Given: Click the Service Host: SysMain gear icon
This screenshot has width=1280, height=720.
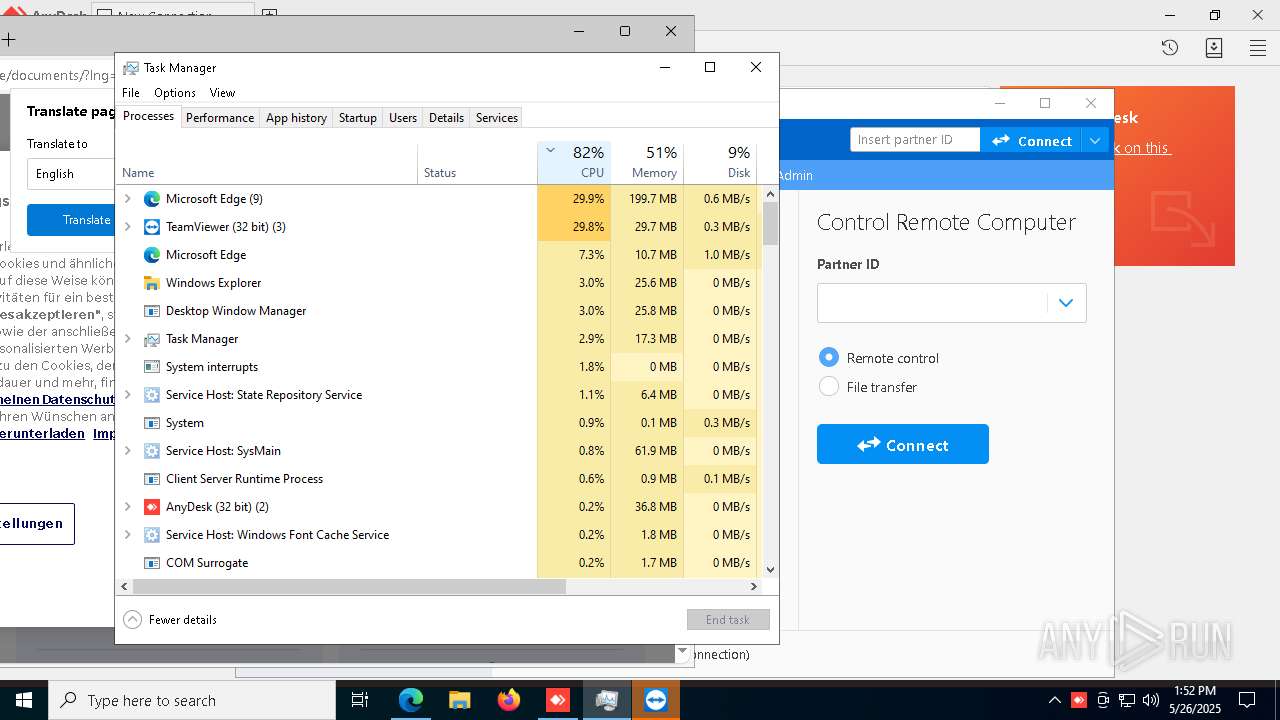Looking at the screenshot, I should 152,451.
